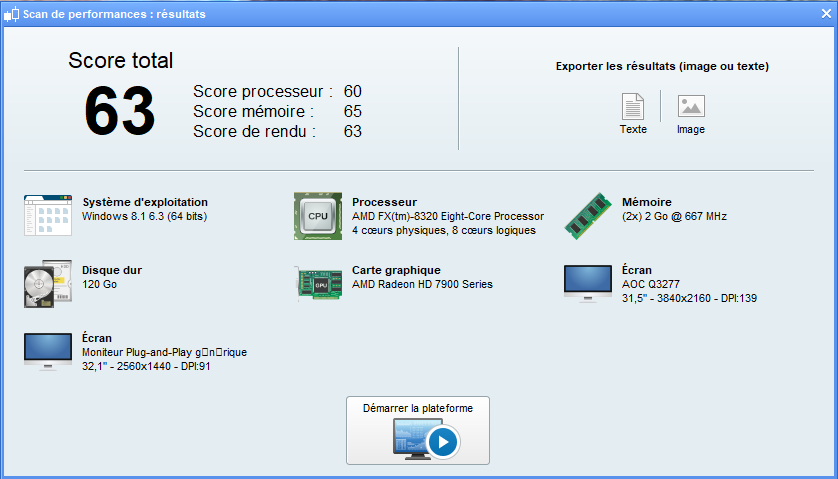Click the 'Processeur' heading
Image resolution: width=838 pixels, height=479 pixels.
(x=384, y=202)
